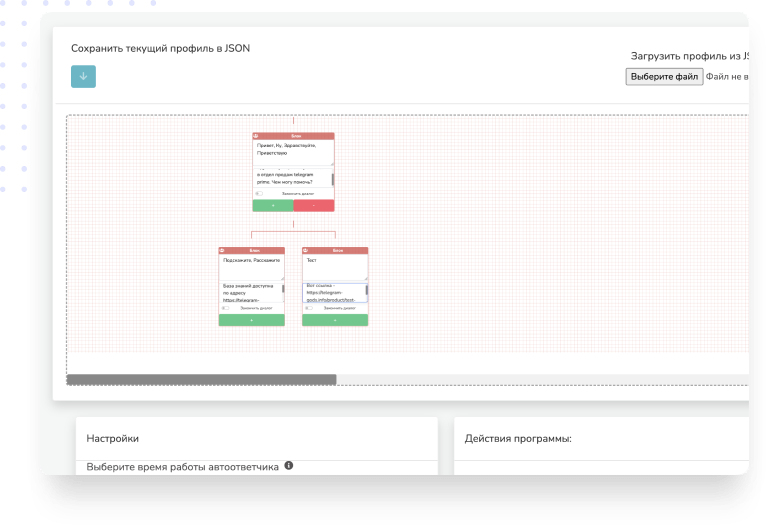Click the canvas horizontal scrollbar thumb
The width and height of the screenshot is (766, 525).
pyautogui.click(x=201, y=380)
